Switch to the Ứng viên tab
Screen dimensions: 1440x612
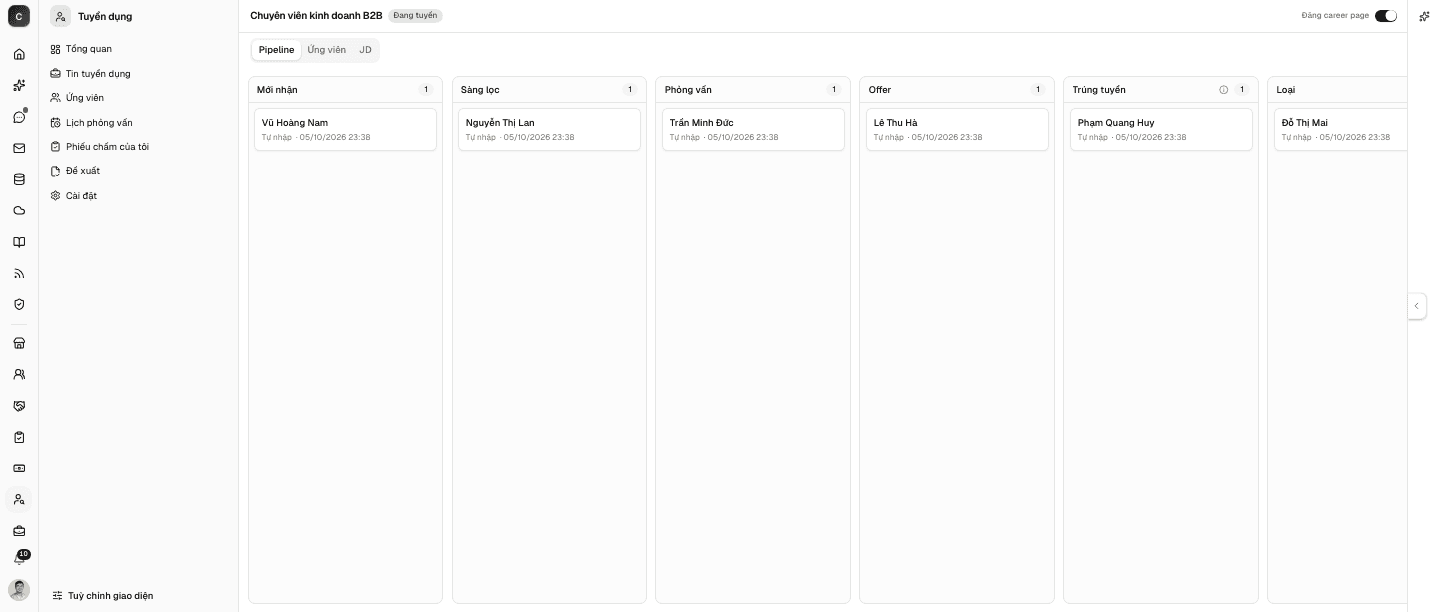coord(326,50)
